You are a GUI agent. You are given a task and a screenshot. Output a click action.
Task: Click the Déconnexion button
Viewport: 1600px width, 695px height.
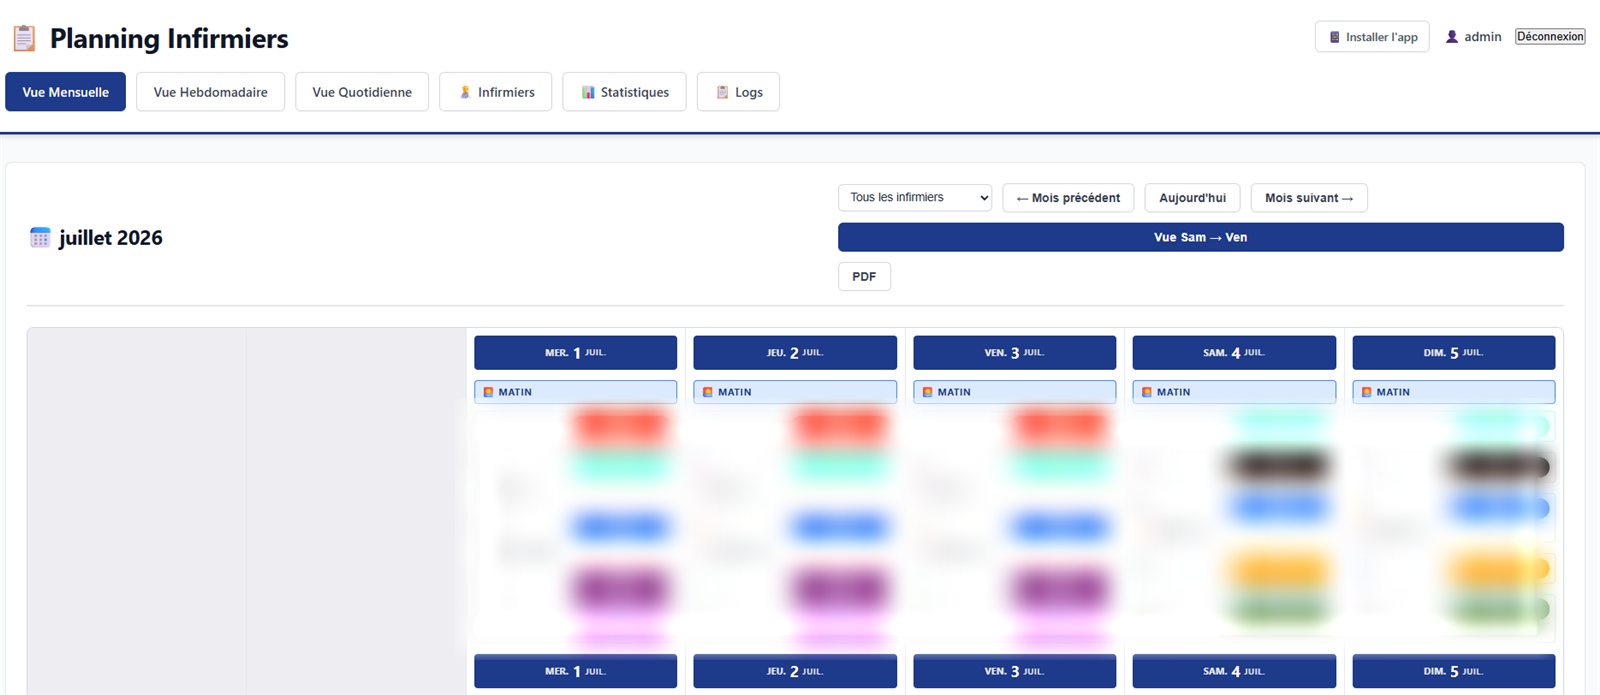click(1550, 37)
